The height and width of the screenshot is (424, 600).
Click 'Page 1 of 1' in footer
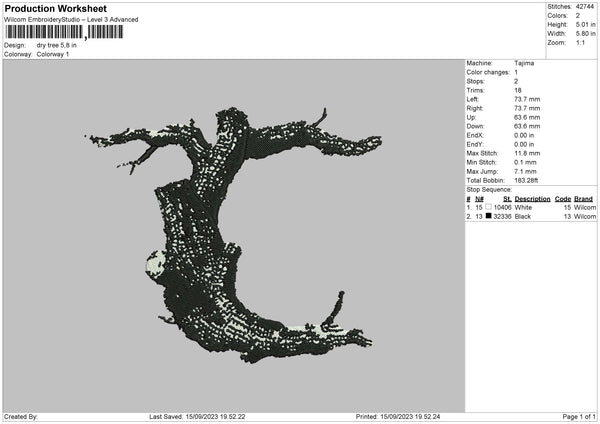[579, 416]
